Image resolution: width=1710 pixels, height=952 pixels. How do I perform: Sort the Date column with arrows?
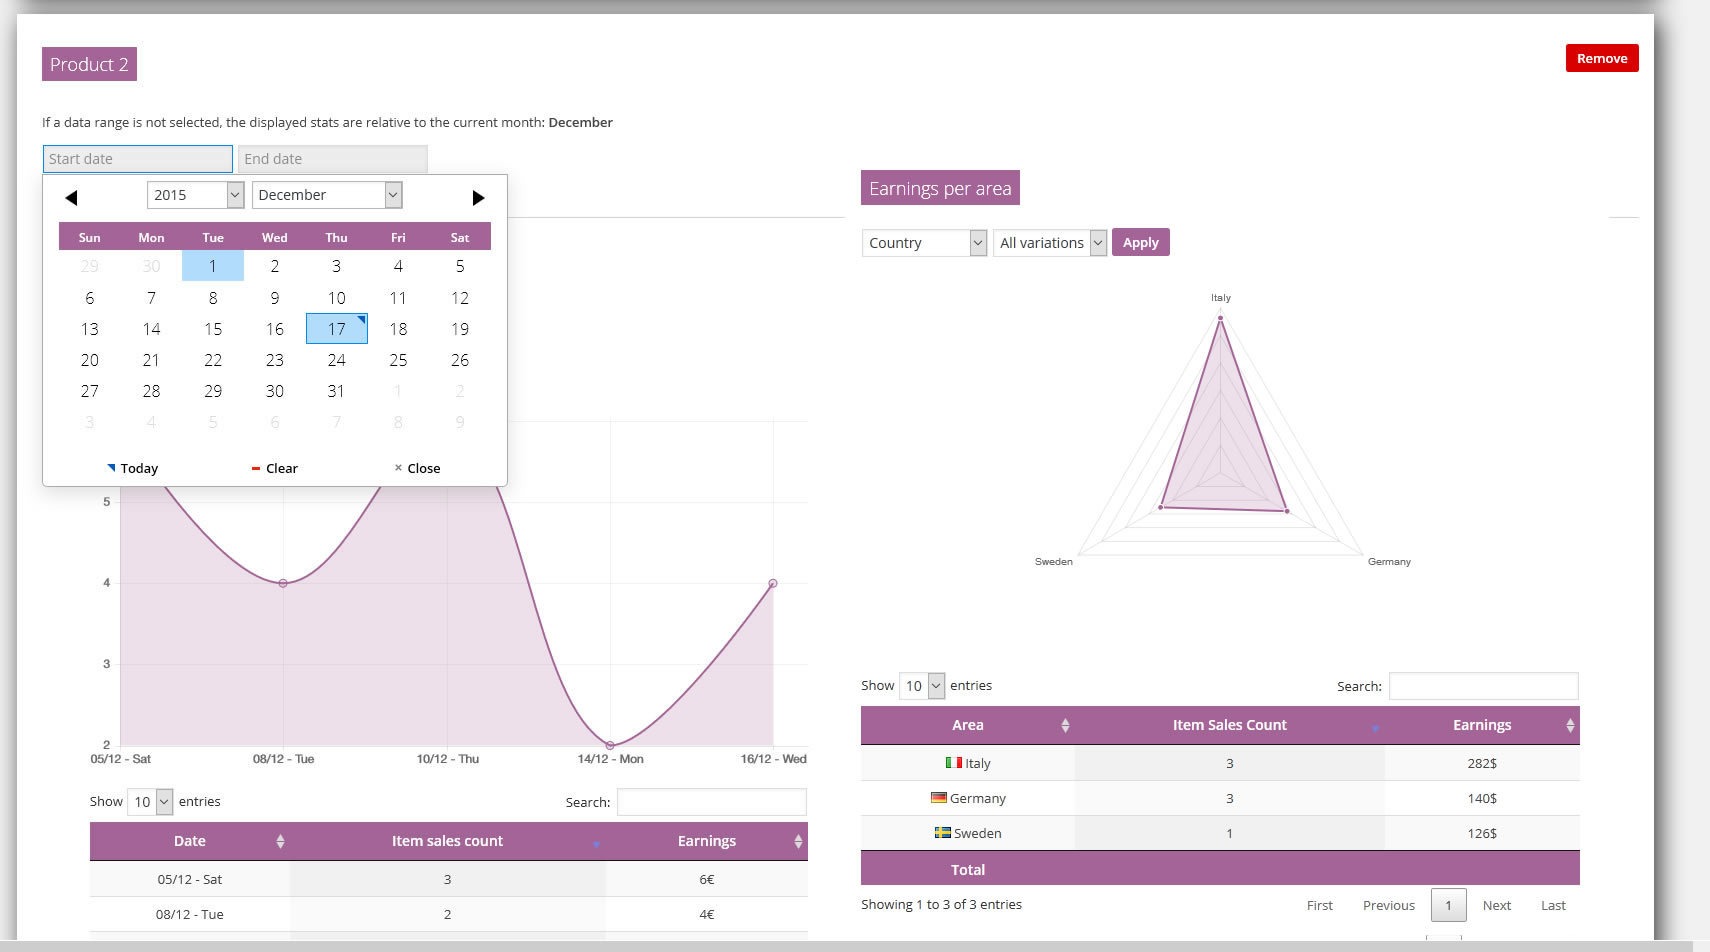pos(280,841)
